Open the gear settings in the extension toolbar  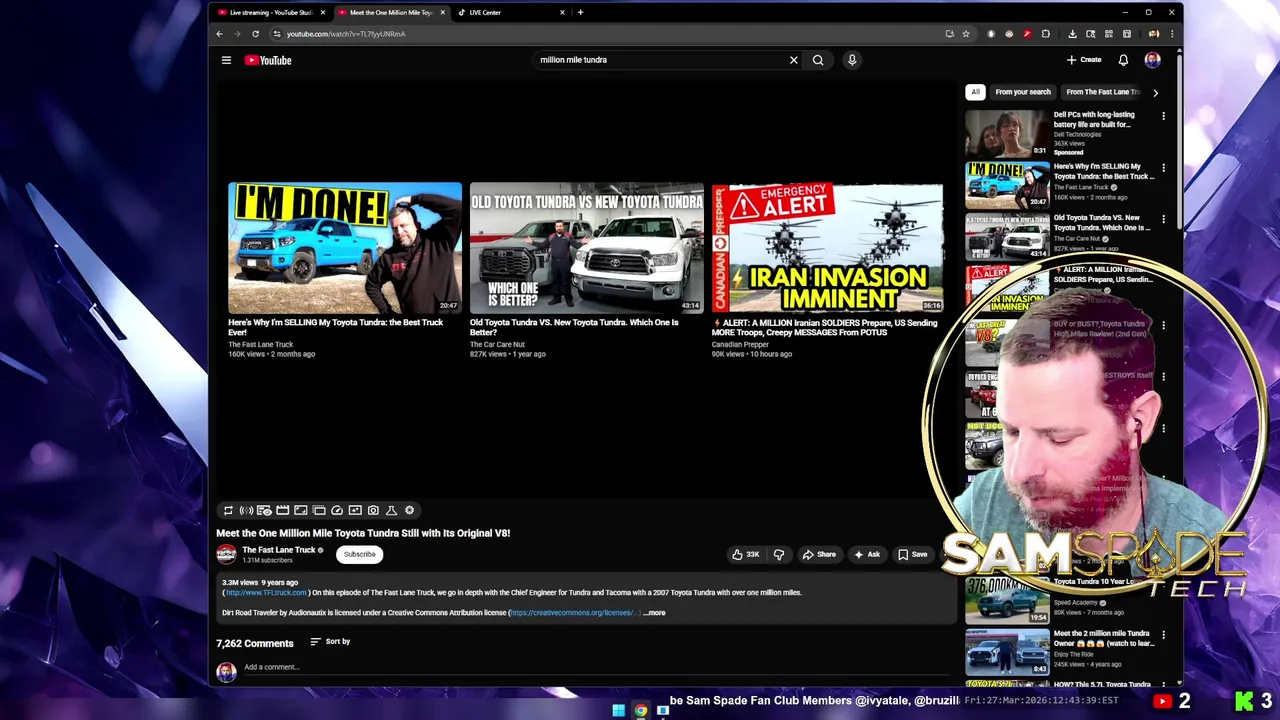[409, 510]
